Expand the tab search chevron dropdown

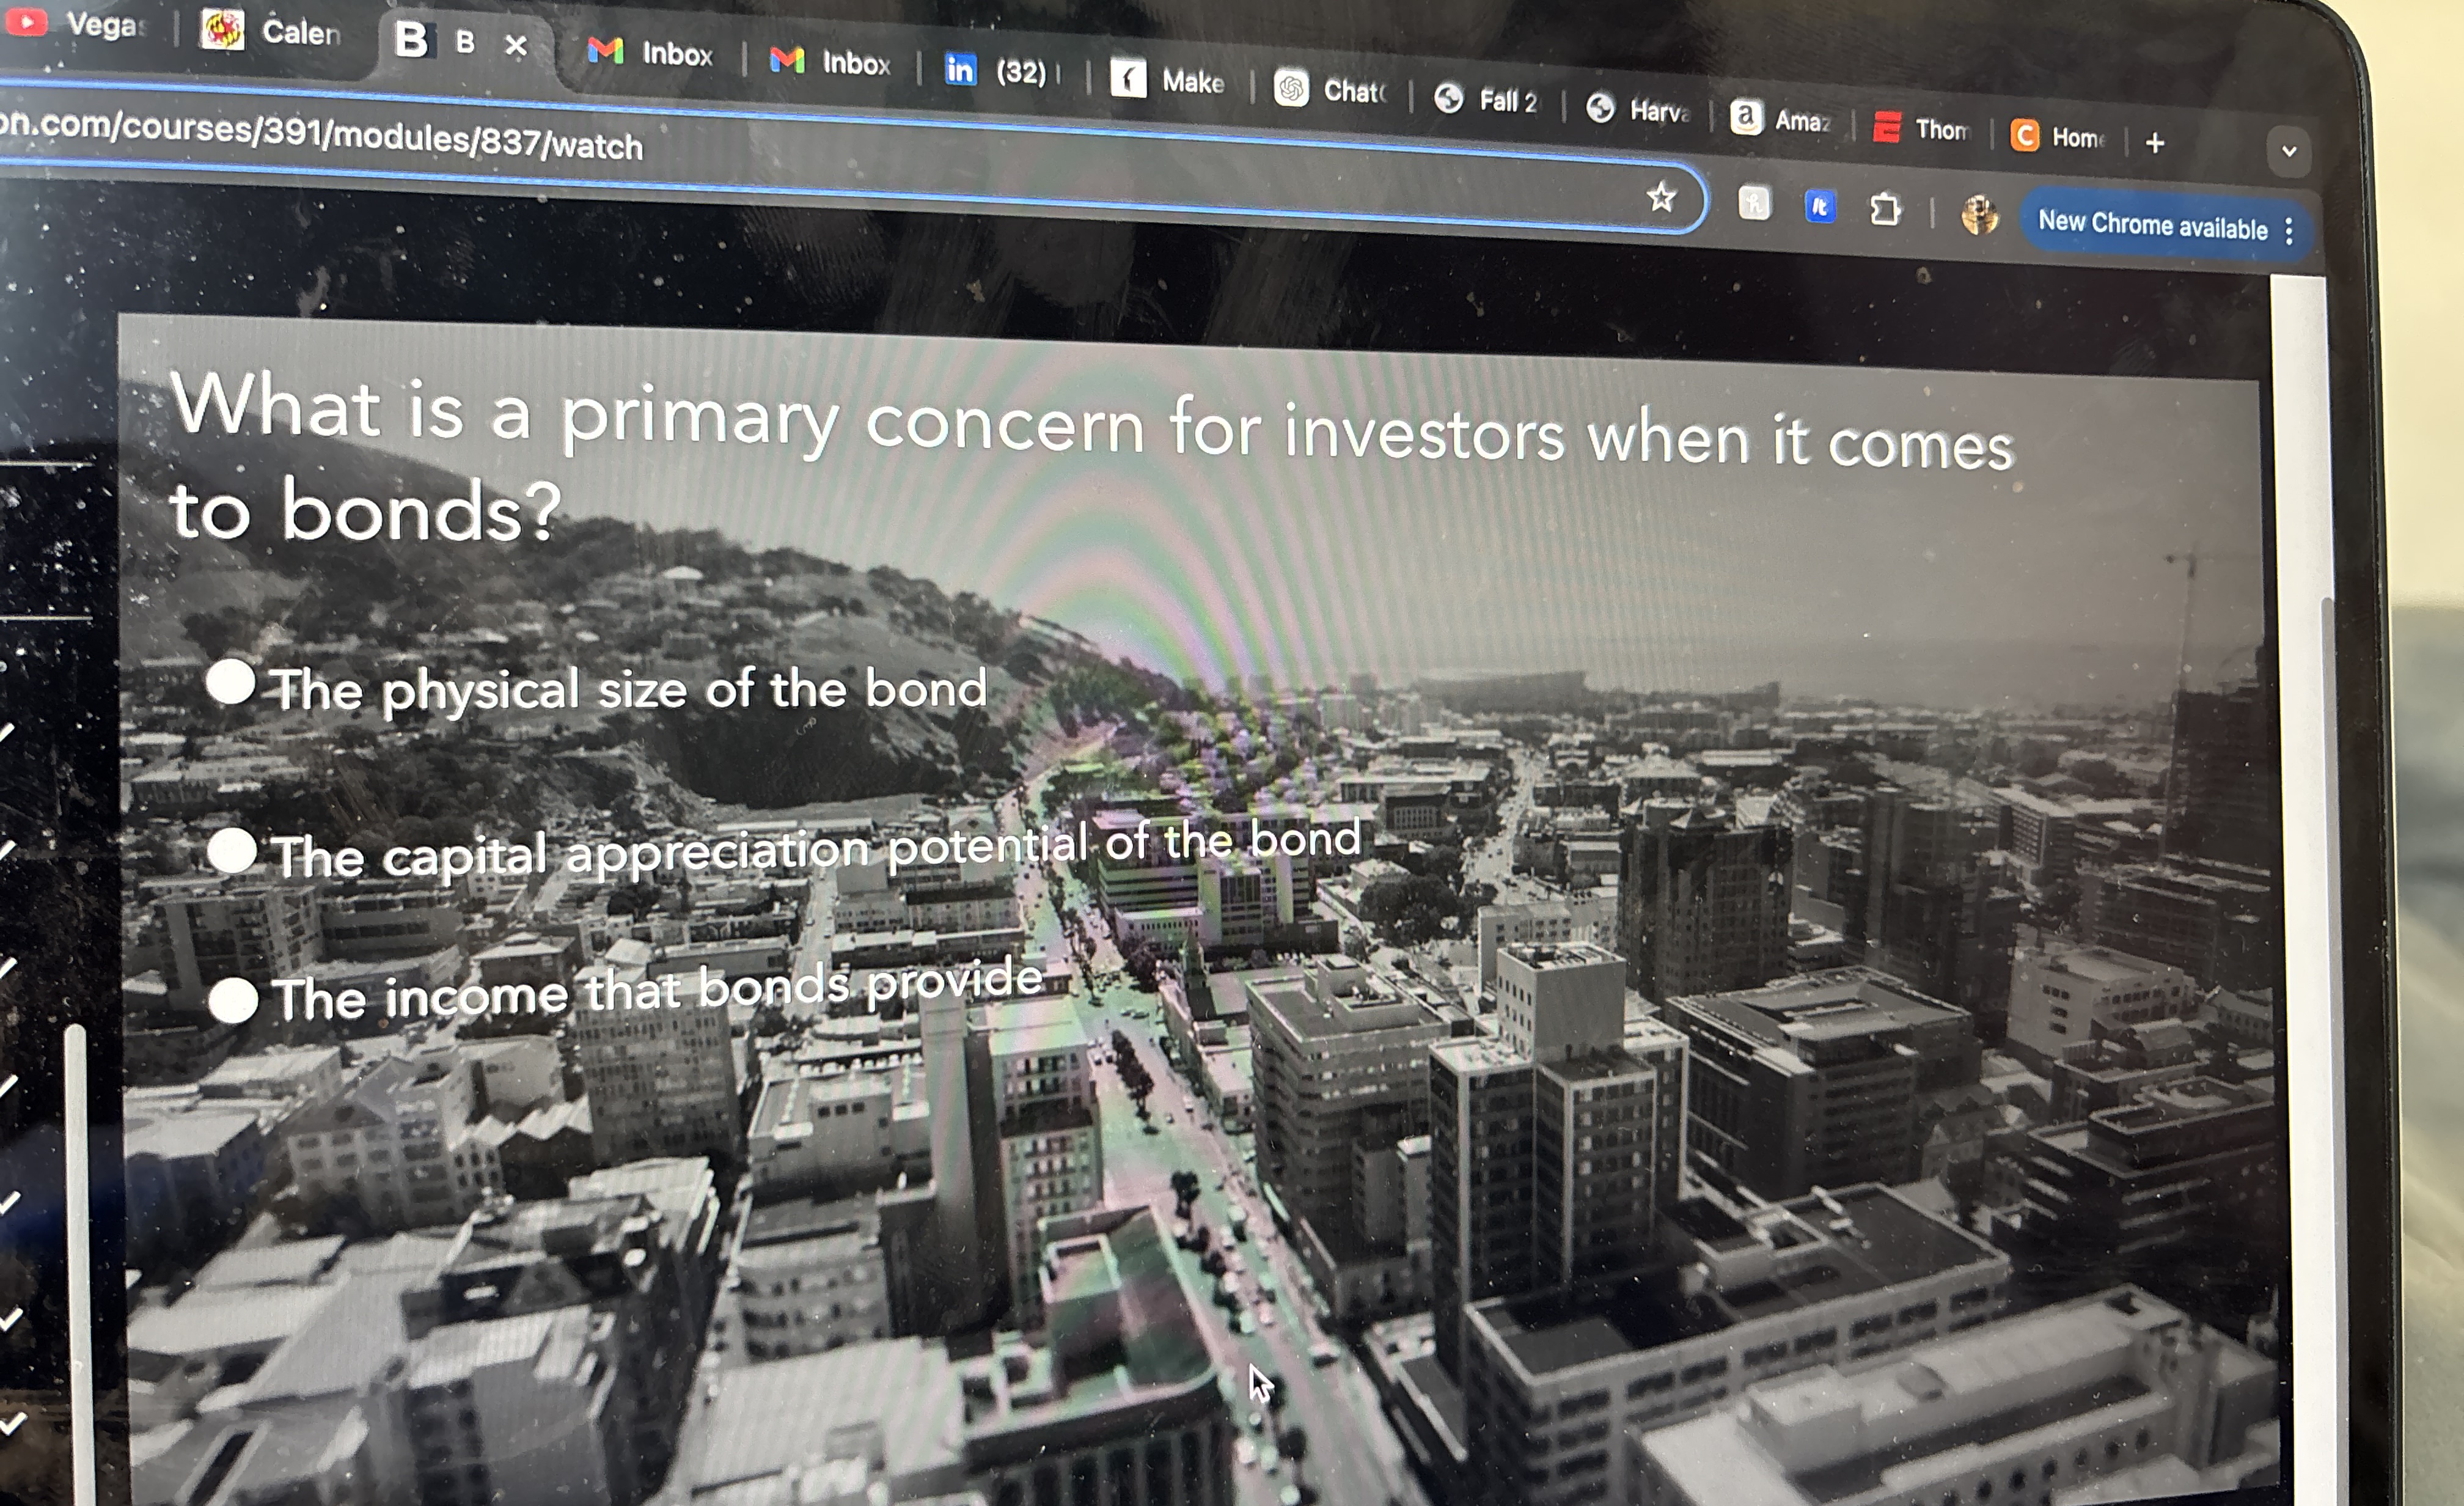coord(2289,151)
